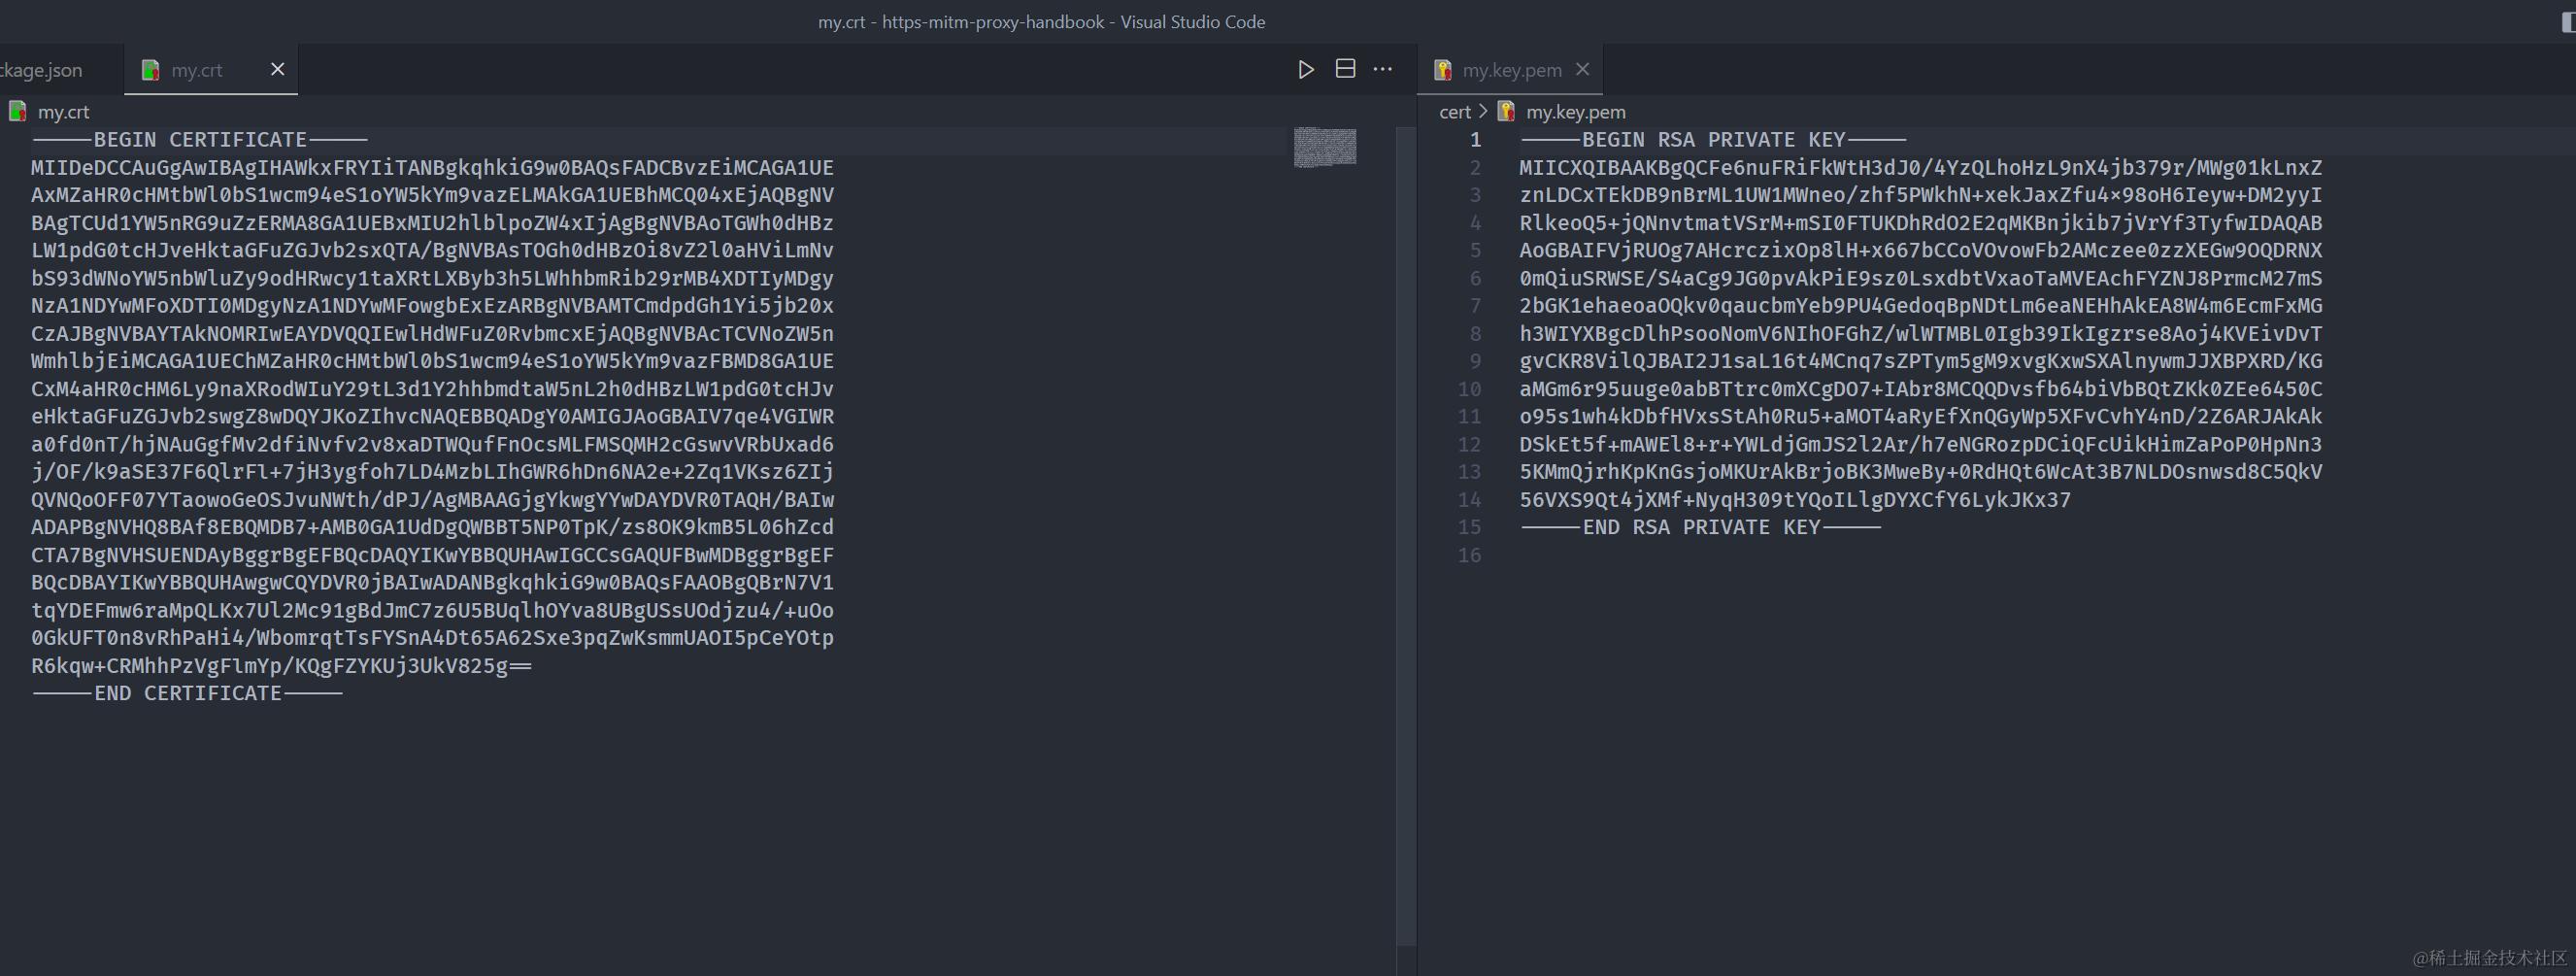The height and width of the screenshot is (976, 2576).
Task: Click the END RSA PRIVATE KEY line
Action: (1700, 527)
